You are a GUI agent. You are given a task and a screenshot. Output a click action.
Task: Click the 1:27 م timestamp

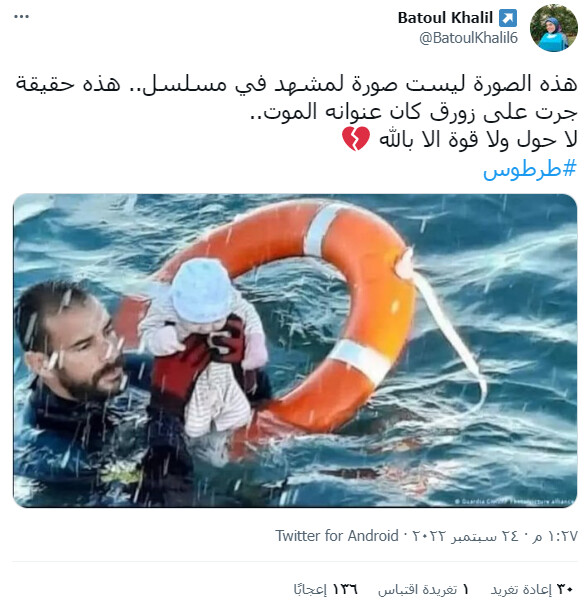coord(555,536)
